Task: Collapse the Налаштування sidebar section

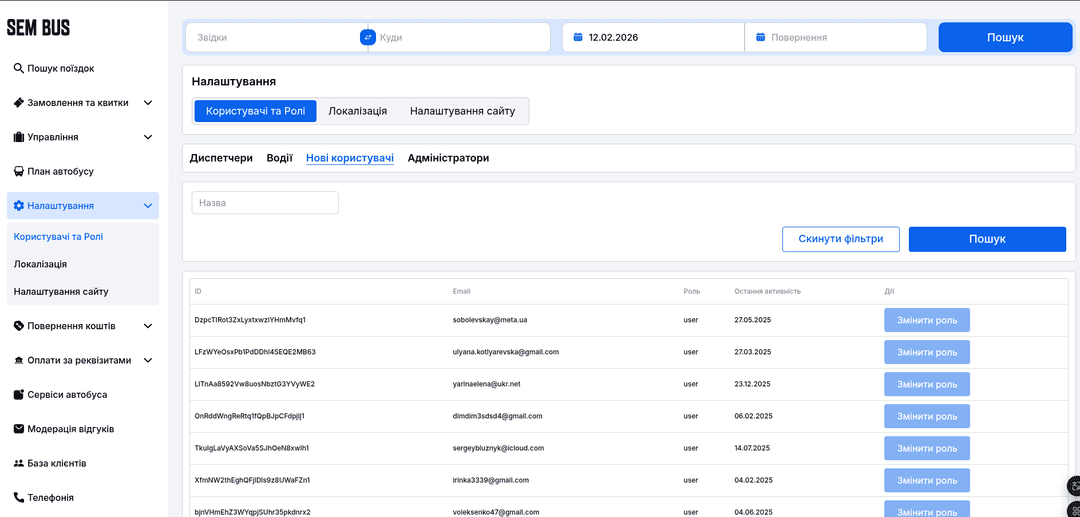Action: [x=148, y=206]
